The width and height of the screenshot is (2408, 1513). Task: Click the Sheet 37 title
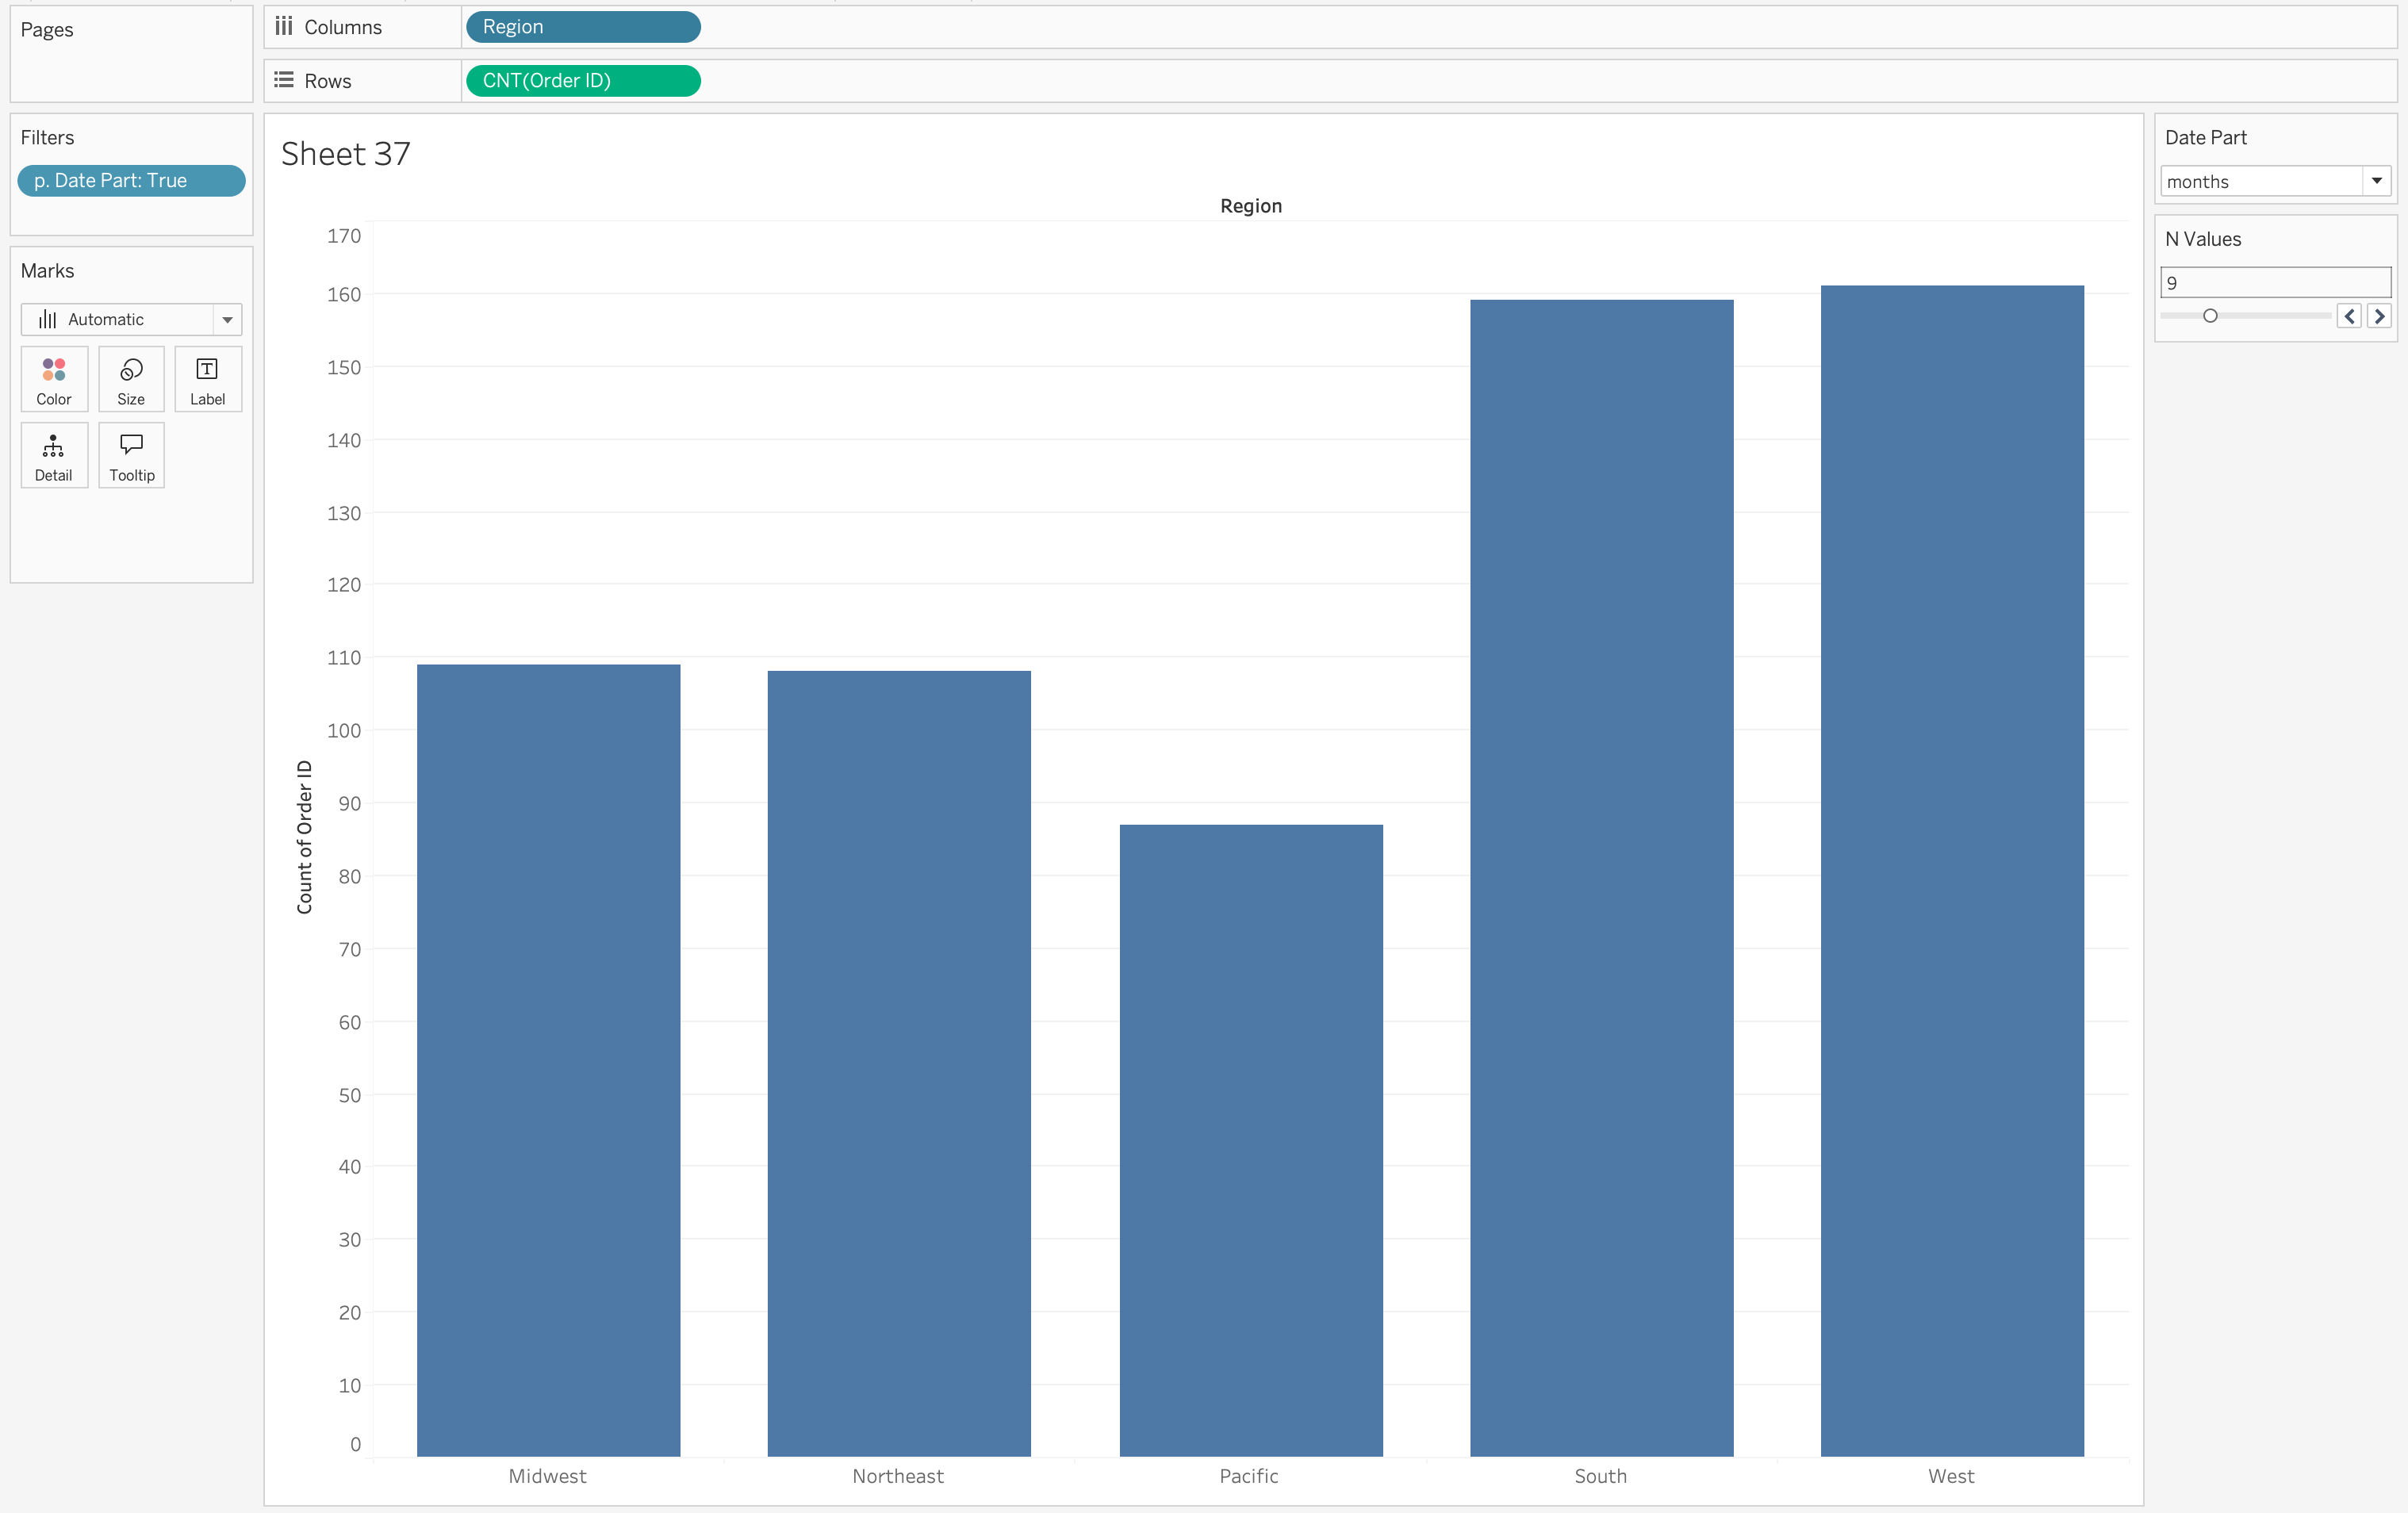345,154
